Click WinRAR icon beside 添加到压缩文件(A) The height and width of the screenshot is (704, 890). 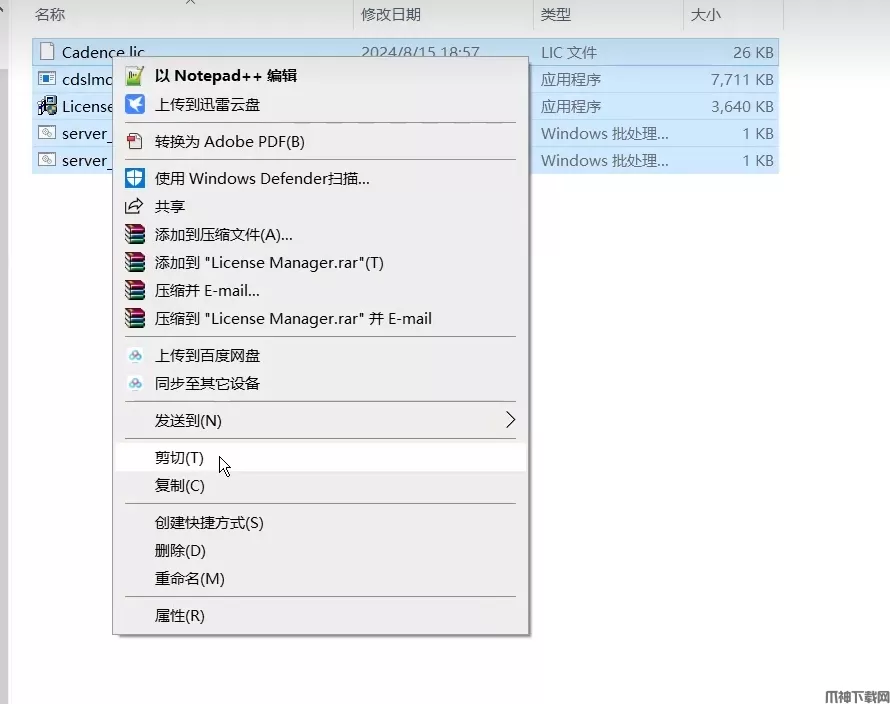[135, 234]
